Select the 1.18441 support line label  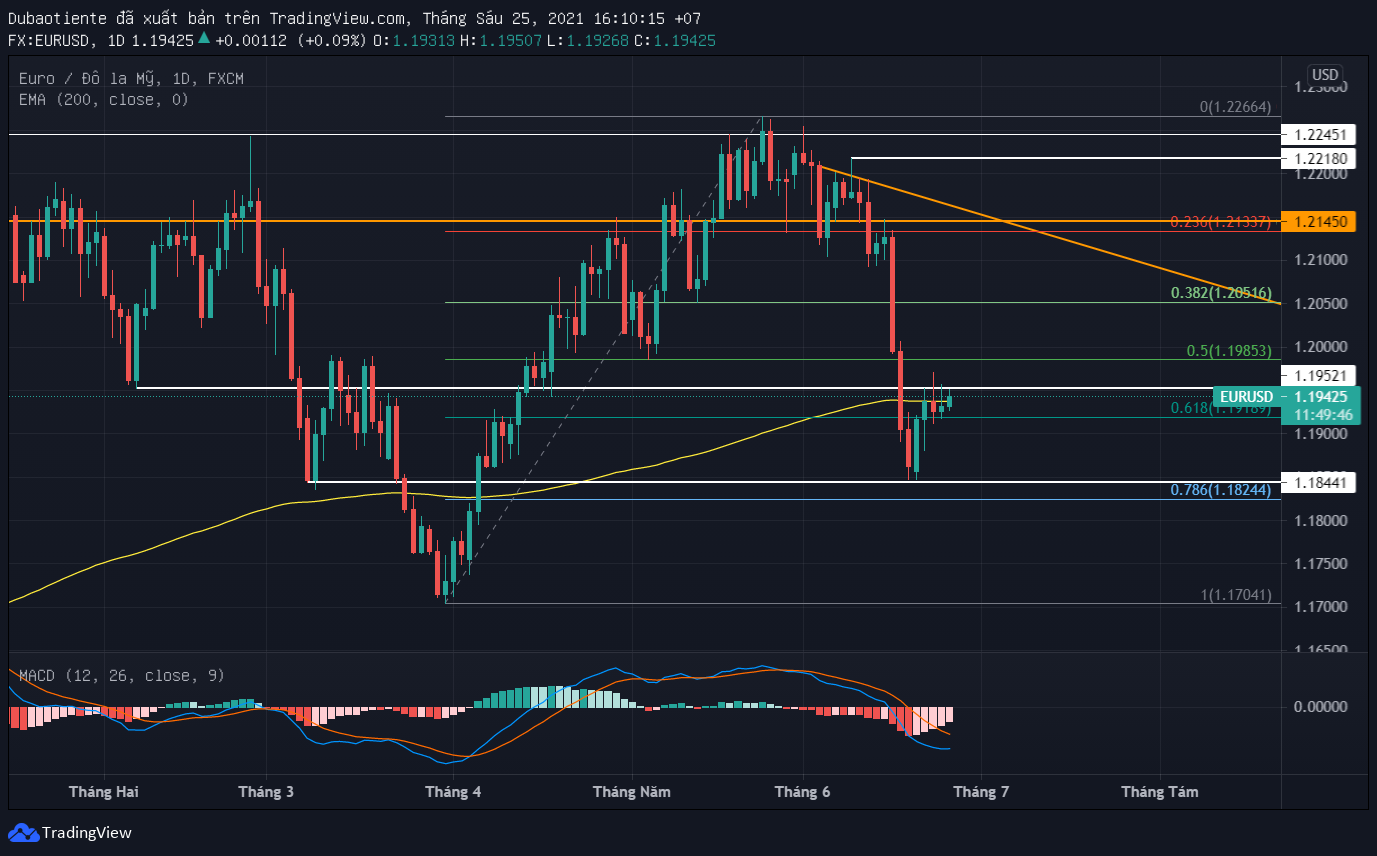1320,482
